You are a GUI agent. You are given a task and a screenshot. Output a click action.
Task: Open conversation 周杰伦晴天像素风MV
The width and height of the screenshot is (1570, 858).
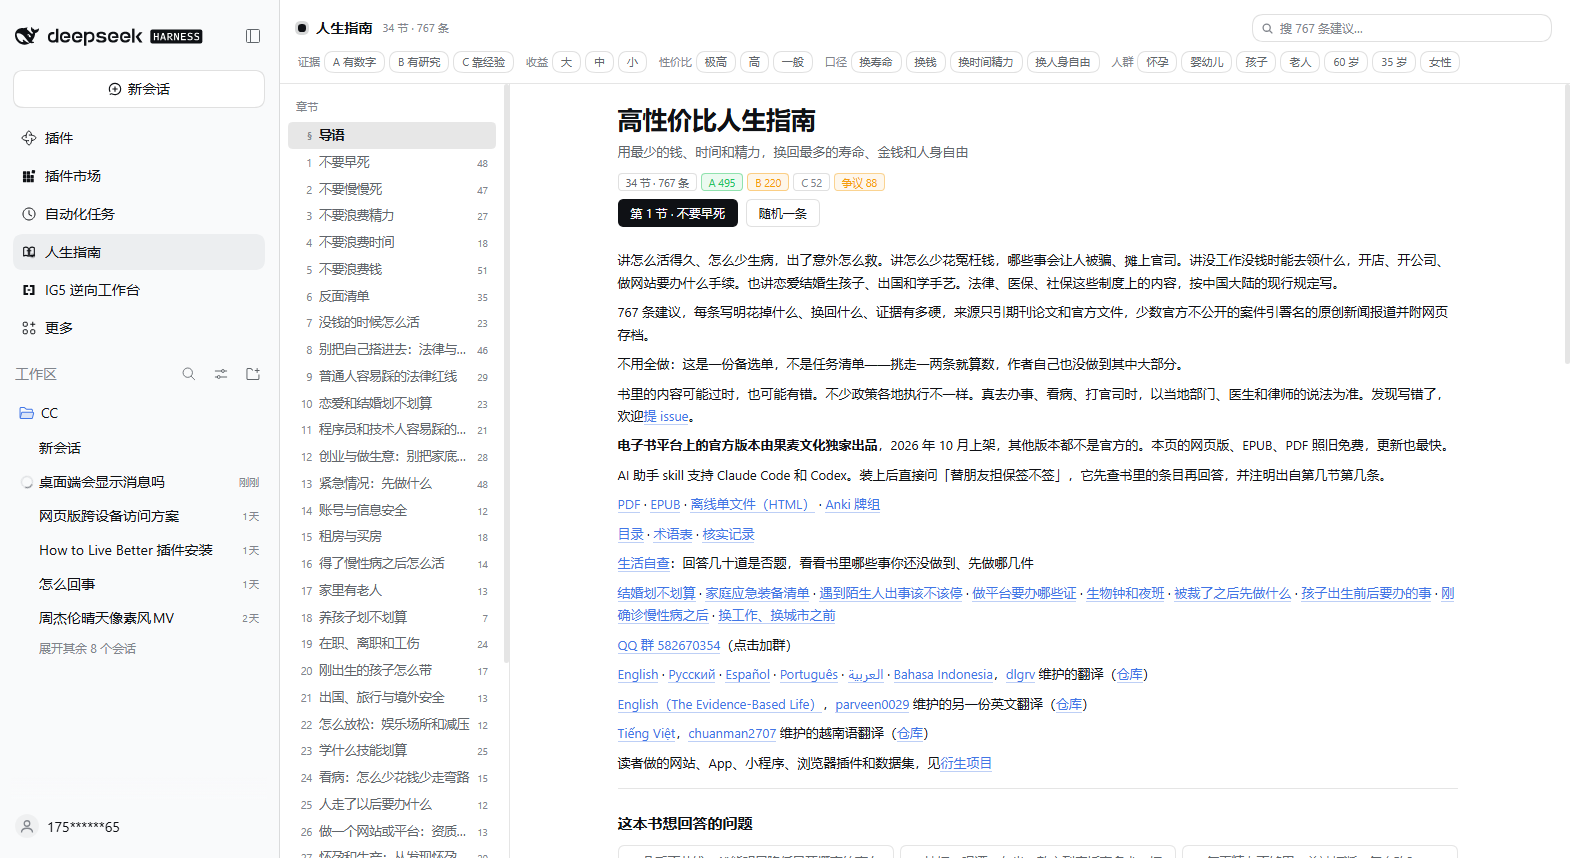tap(139, 618)
